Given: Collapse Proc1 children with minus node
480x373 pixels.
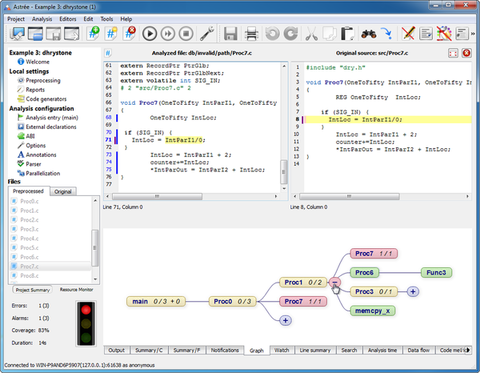Looking at the screenshot, I should pyautogui.click(x=334, y=282).
